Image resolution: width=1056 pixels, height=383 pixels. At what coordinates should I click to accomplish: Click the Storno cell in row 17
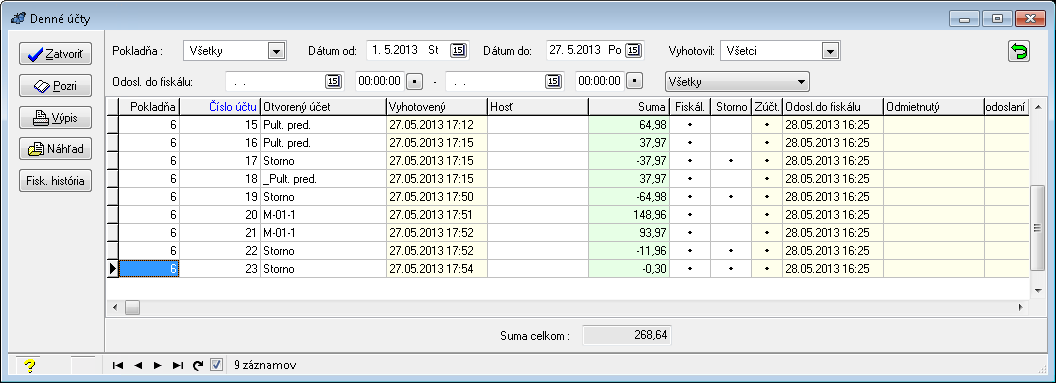pos(323,161)
